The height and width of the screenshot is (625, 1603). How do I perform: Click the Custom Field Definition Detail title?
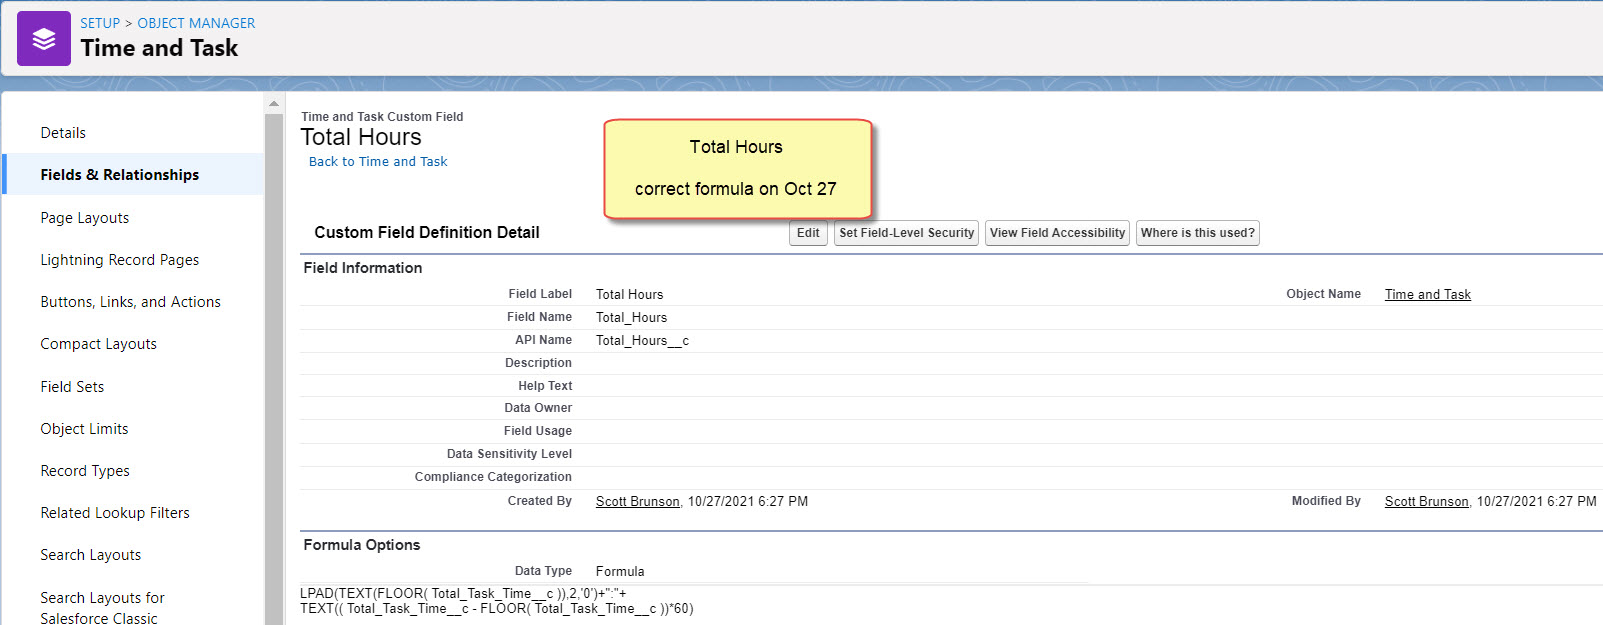pos(427,233)
